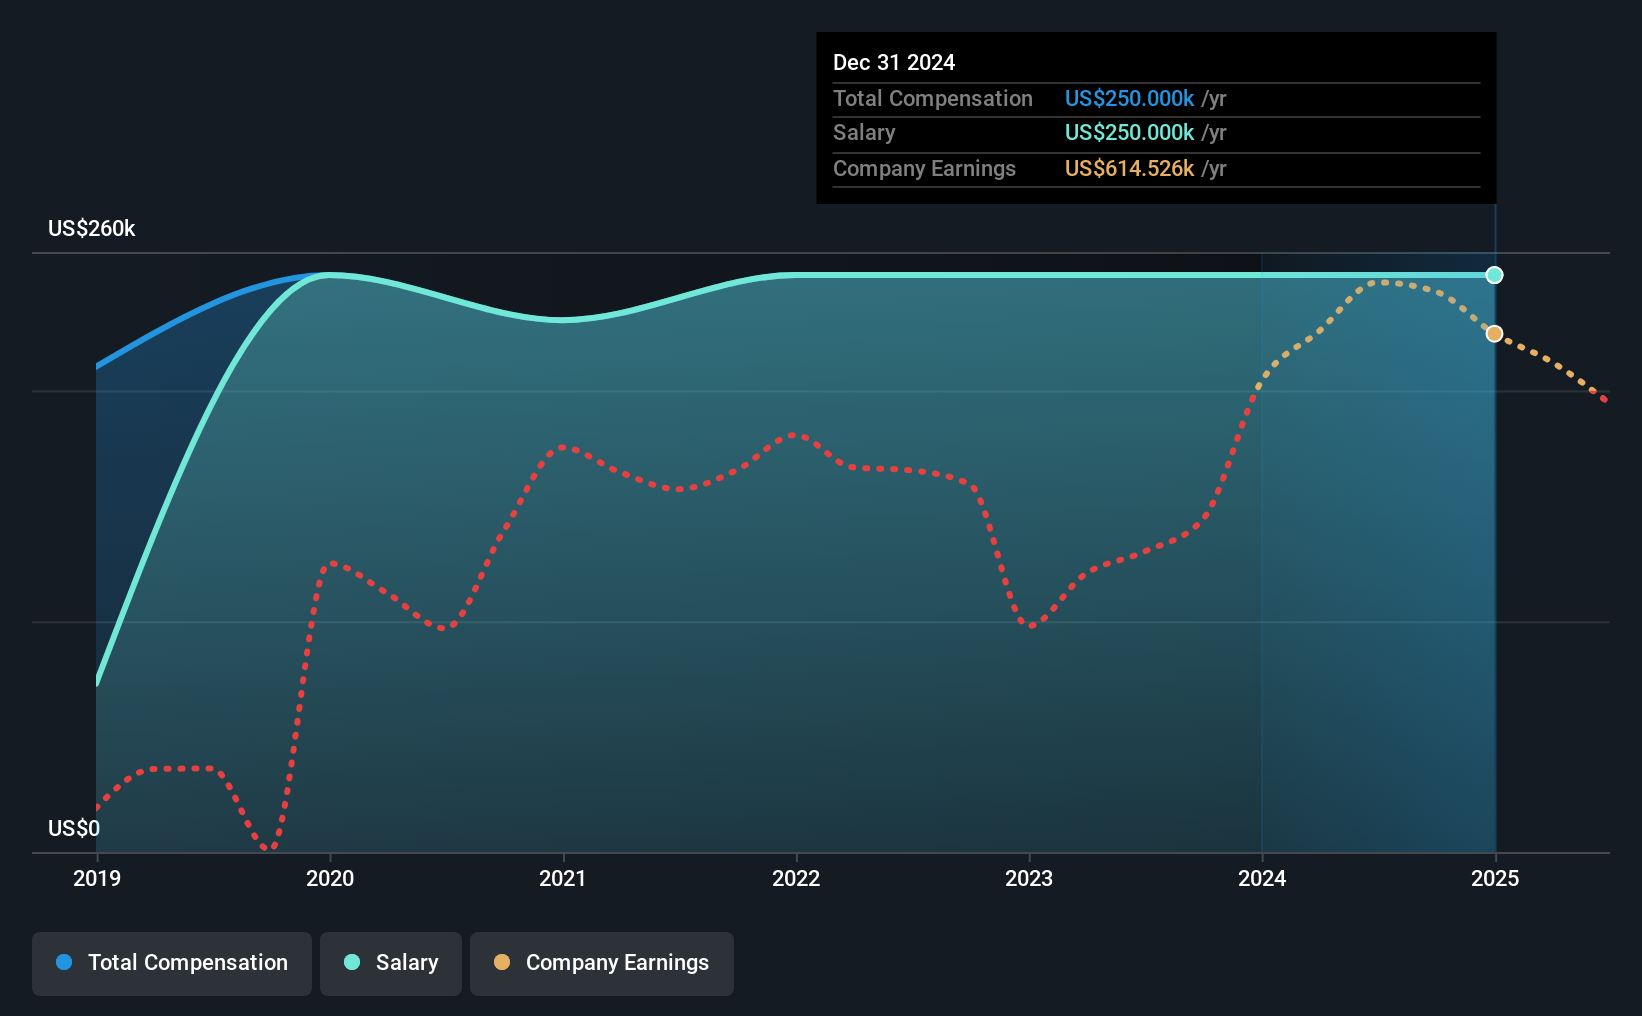Click the 2019 x-axis label
Screen dimensions: 1642x1016
click(x=97, y=878)
